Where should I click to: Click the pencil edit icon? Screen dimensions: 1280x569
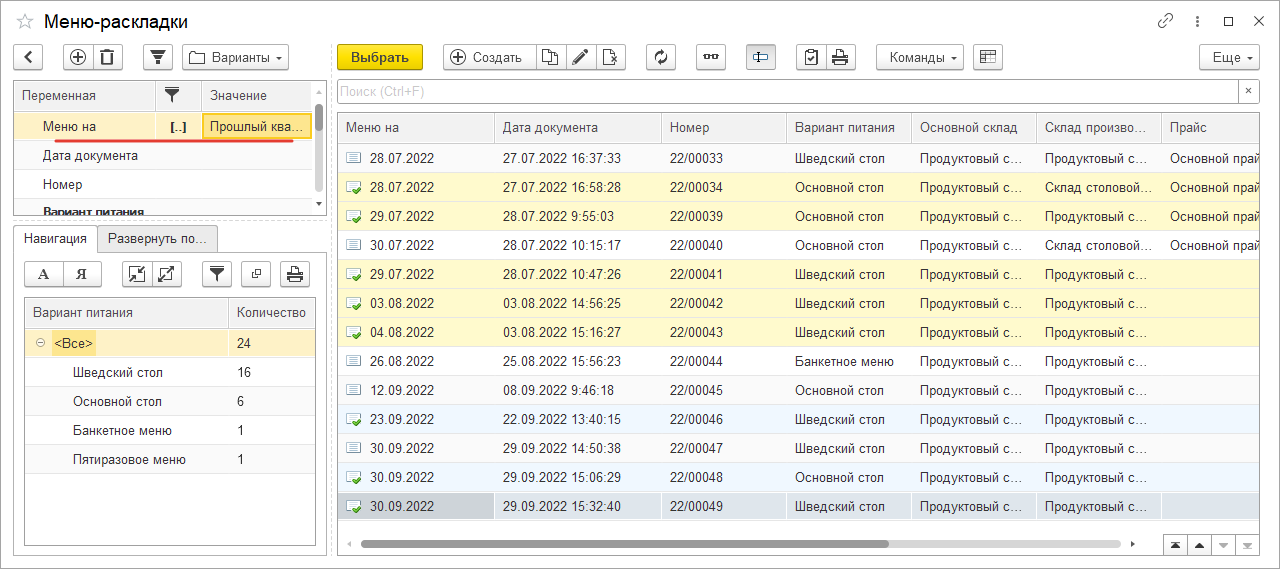click(x=580, y=57)
